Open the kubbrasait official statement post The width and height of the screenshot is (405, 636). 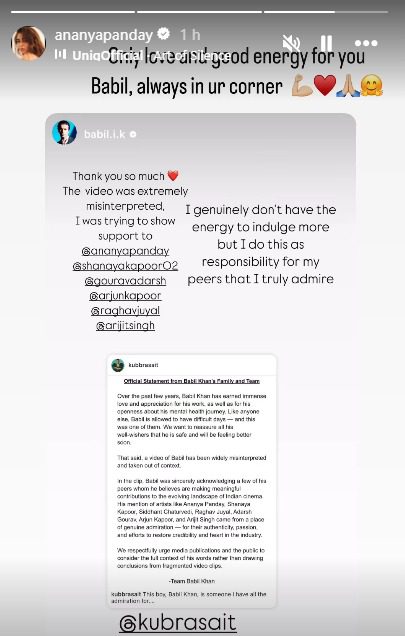192,481
